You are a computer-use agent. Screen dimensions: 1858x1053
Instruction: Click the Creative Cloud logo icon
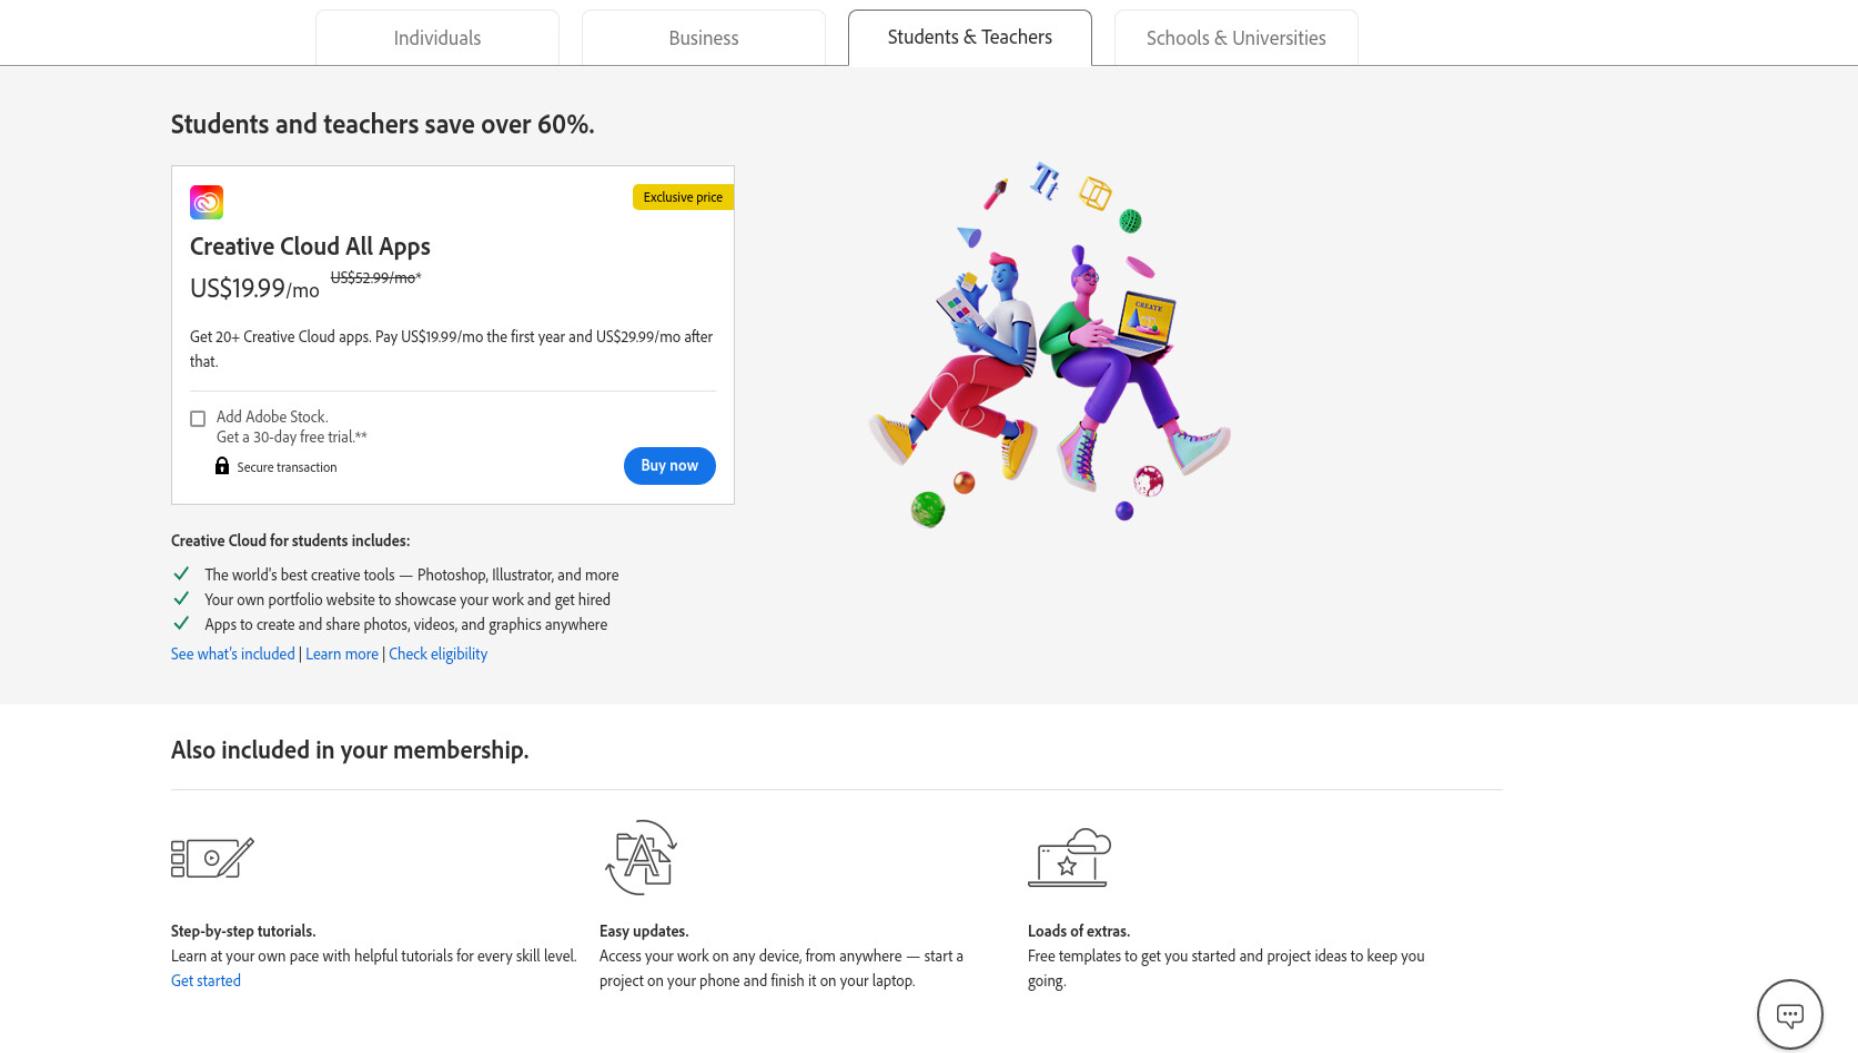point(206,202)
